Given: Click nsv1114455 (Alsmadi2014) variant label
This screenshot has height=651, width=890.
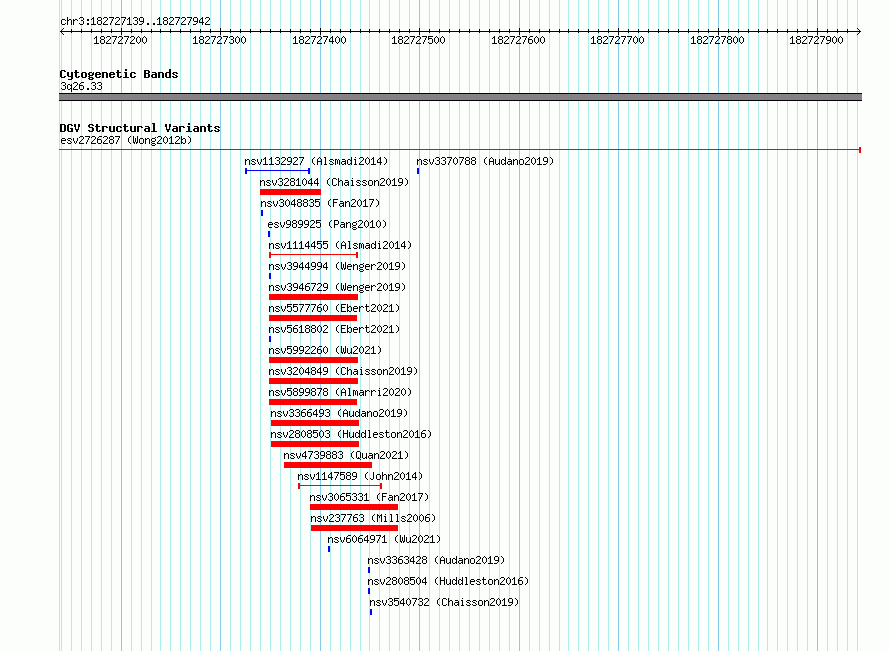Looking at the screenshot, I should [340, 245].
